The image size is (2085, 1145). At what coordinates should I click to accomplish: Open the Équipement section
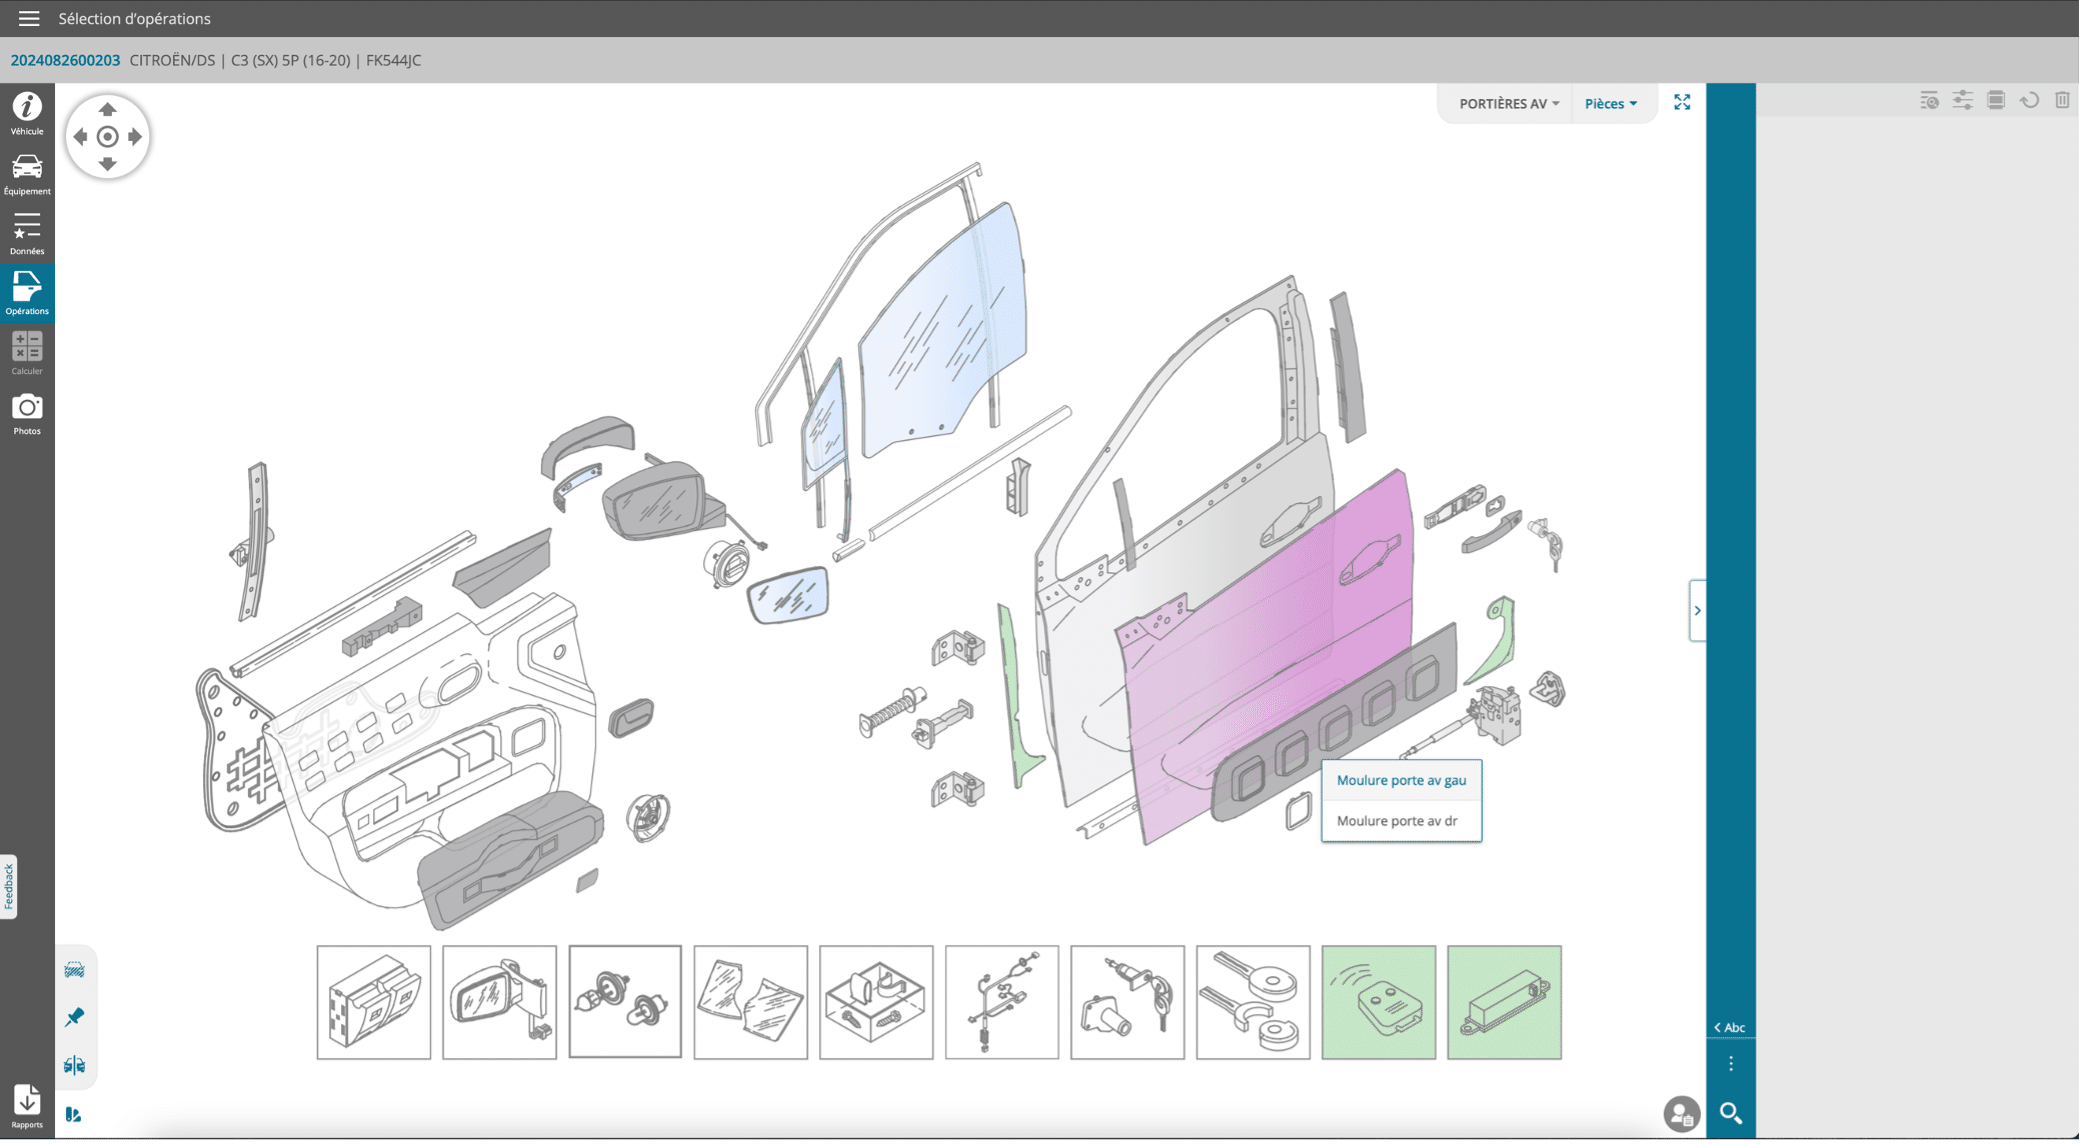tap(27, 173)
